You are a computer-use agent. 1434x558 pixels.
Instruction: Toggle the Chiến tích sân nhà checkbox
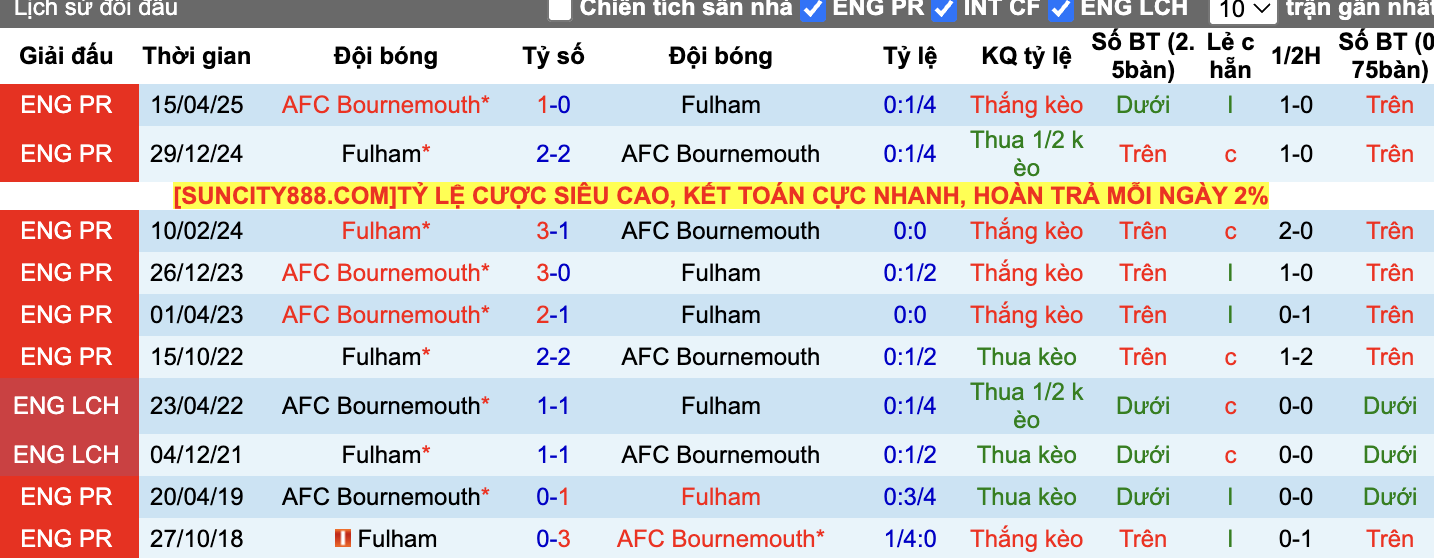coord(560,8)
